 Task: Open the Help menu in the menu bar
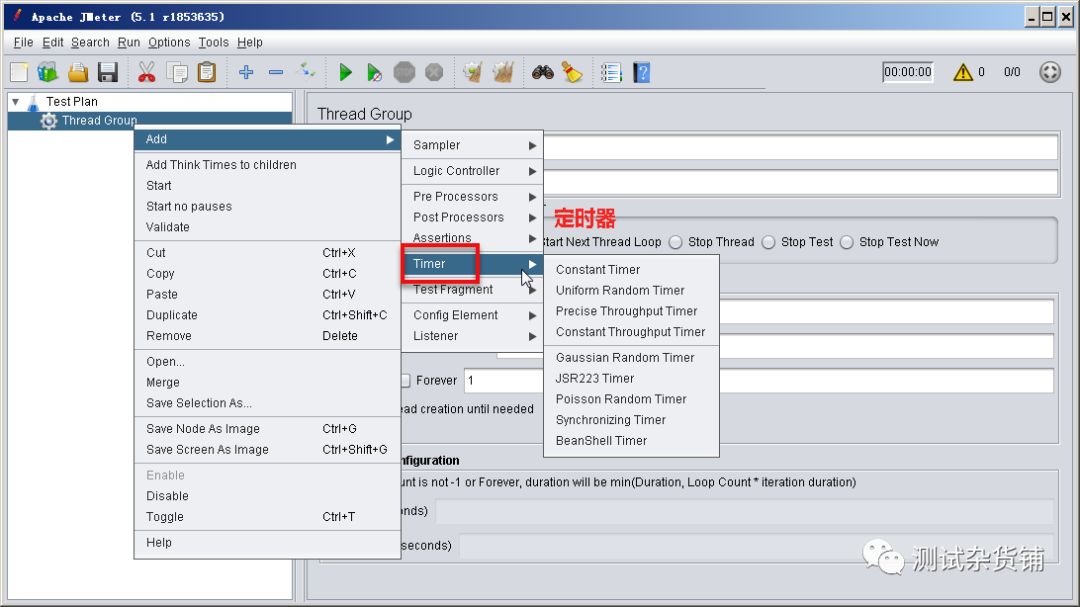[x=249, y=43]
